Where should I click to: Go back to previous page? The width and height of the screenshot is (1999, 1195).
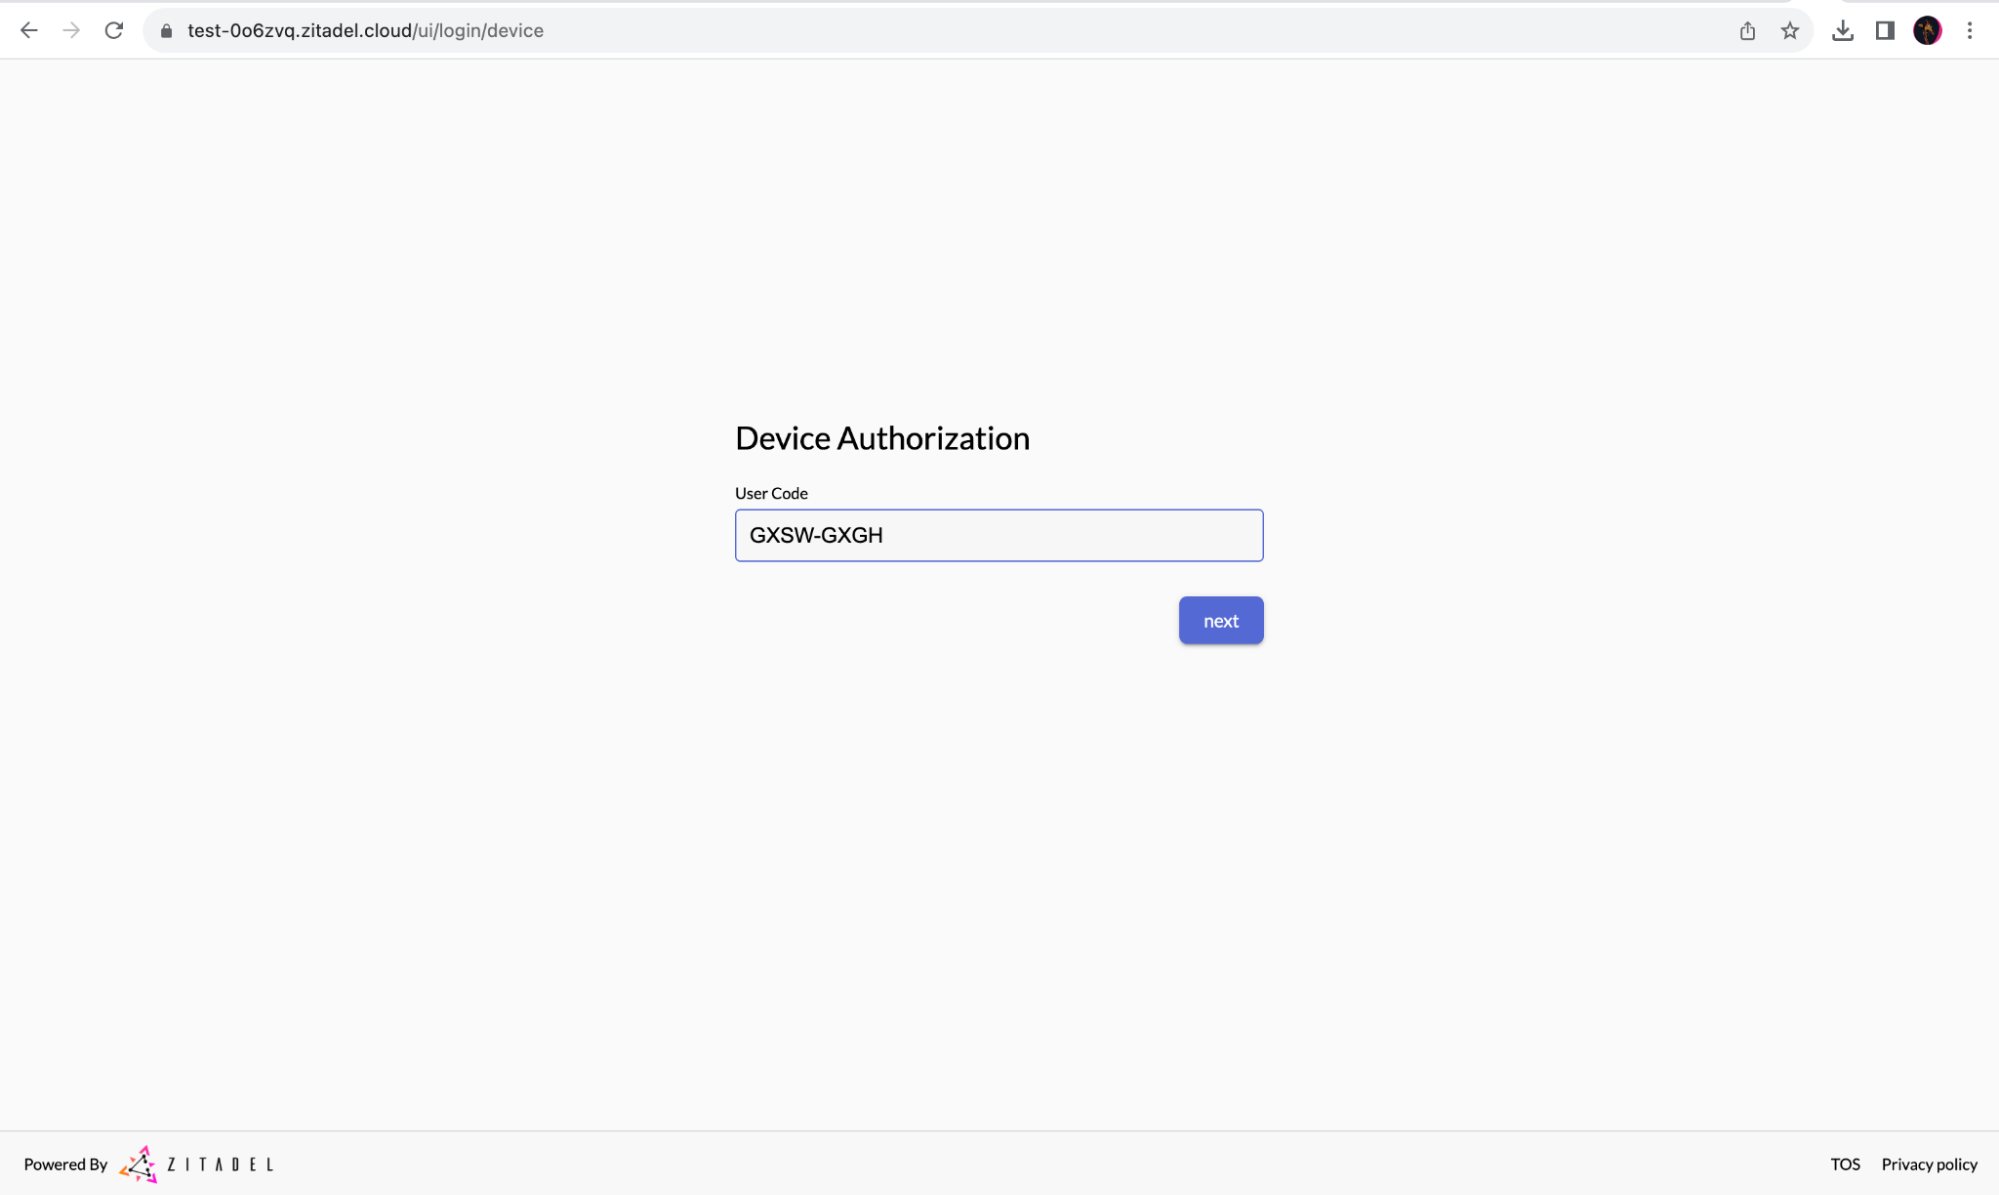click(x=29, y=30)
